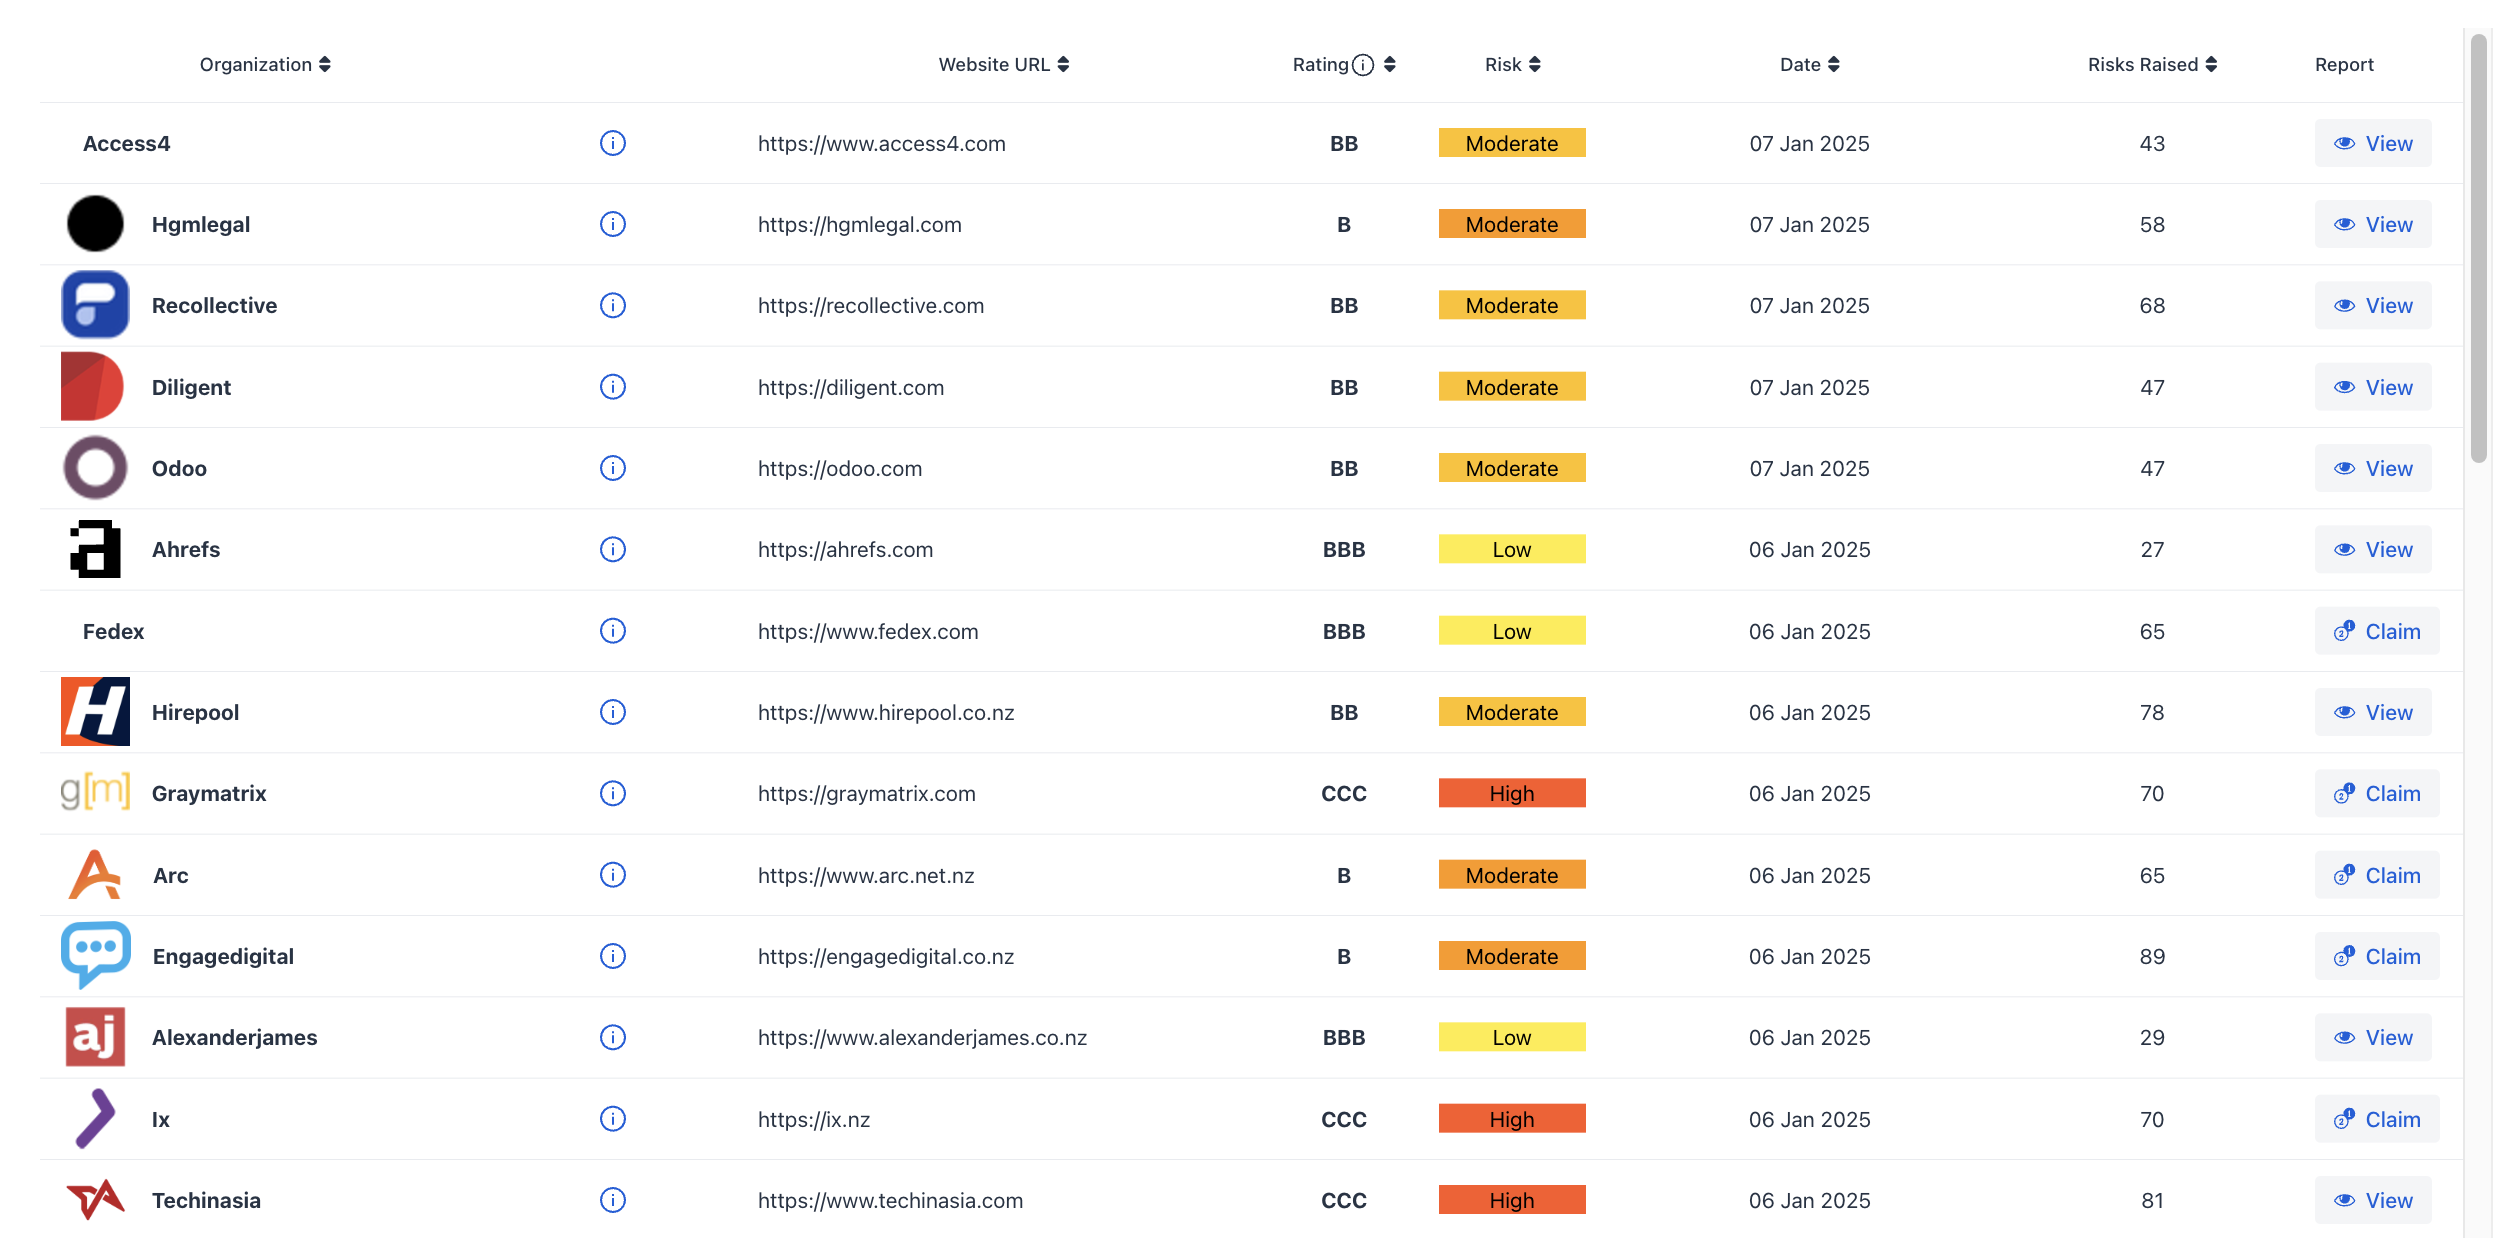2520x1238 pixels.
Task: View the Alexanderjames report
Action: tap(2373, 1037)
